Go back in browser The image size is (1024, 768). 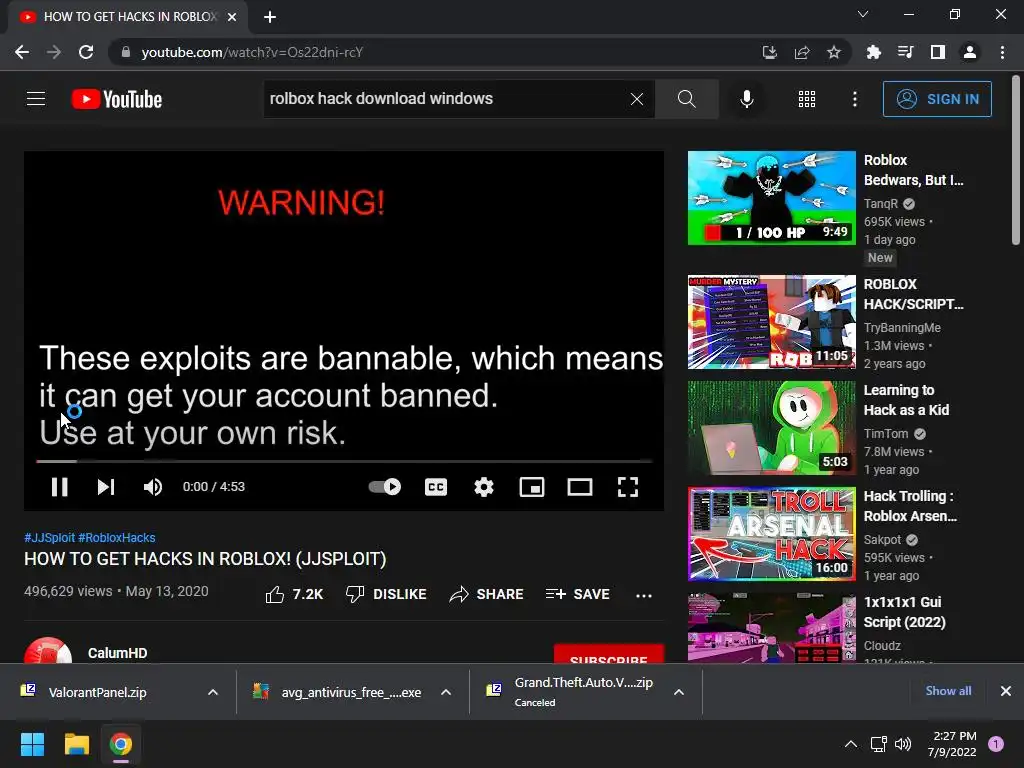22,52
